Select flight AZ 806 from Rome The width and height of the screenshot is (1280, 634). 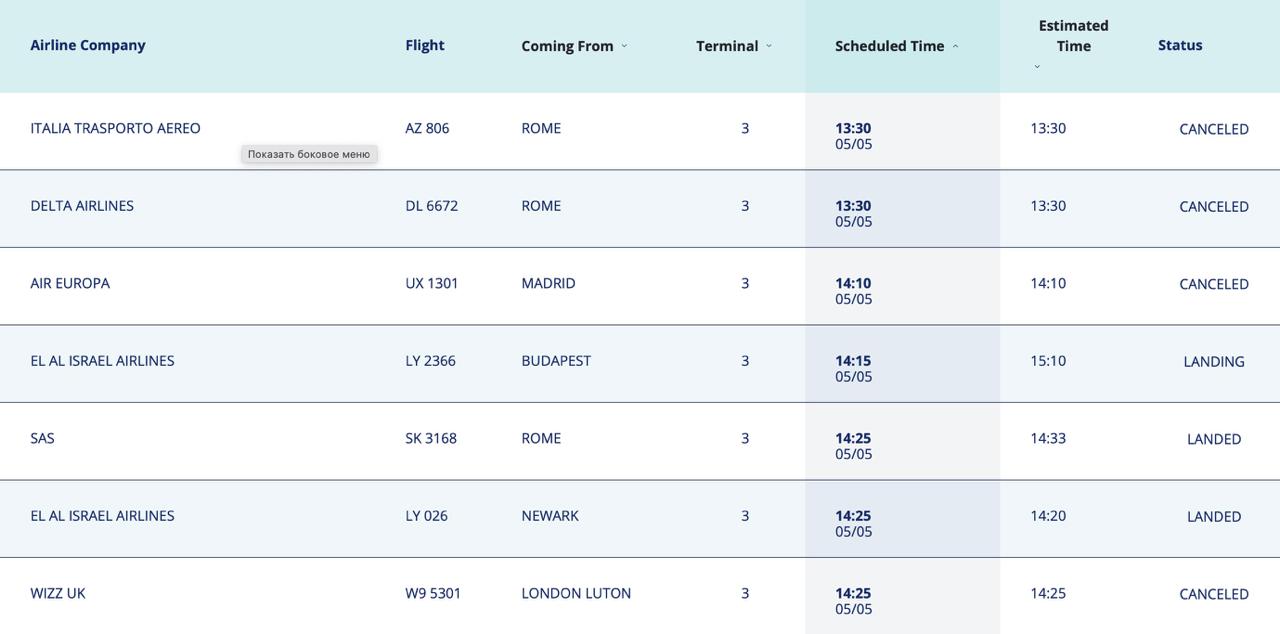[x=427, y=128]
